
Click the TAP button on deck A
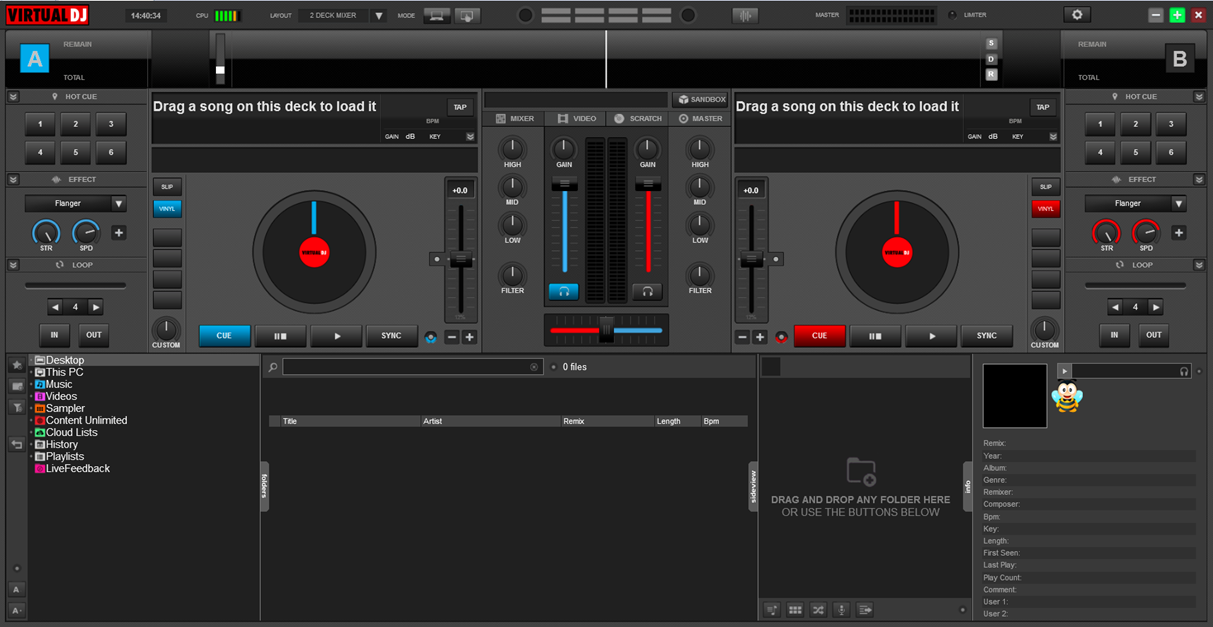[460, 107]
